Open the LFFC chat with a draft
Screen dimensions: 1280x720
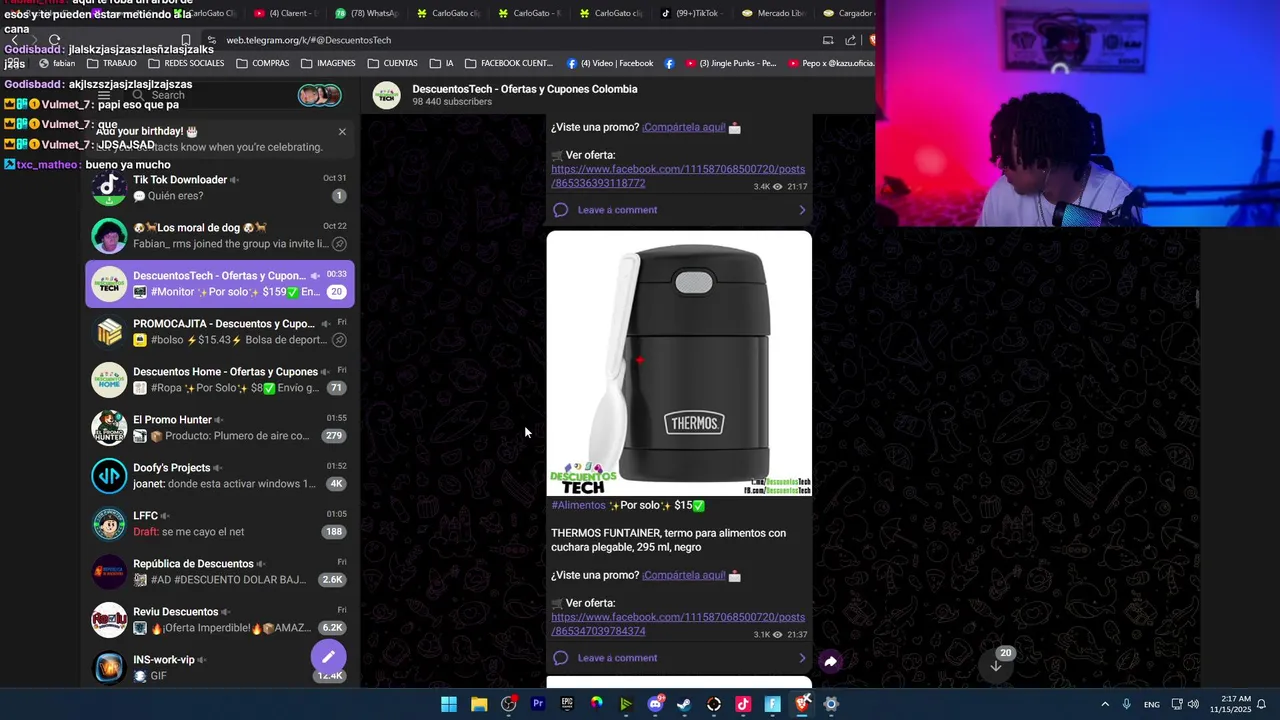coord(220,524)
